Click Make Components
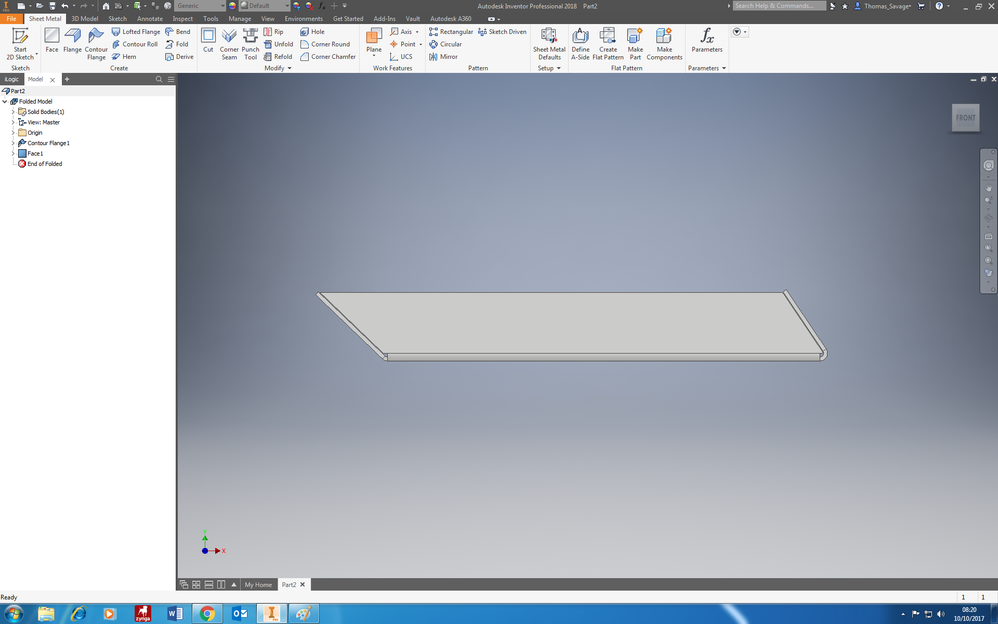Screen dimensions: 998x624 pos(664,43)
